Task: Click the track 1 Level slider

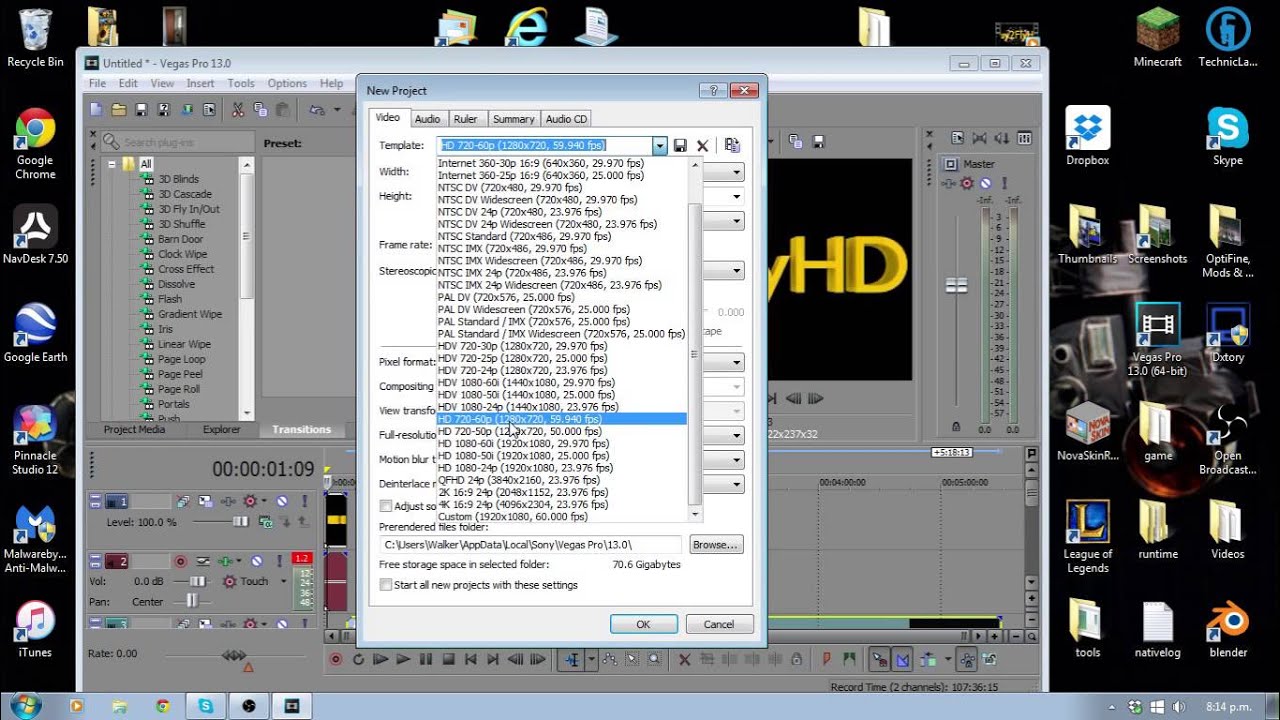Action: 239,522
